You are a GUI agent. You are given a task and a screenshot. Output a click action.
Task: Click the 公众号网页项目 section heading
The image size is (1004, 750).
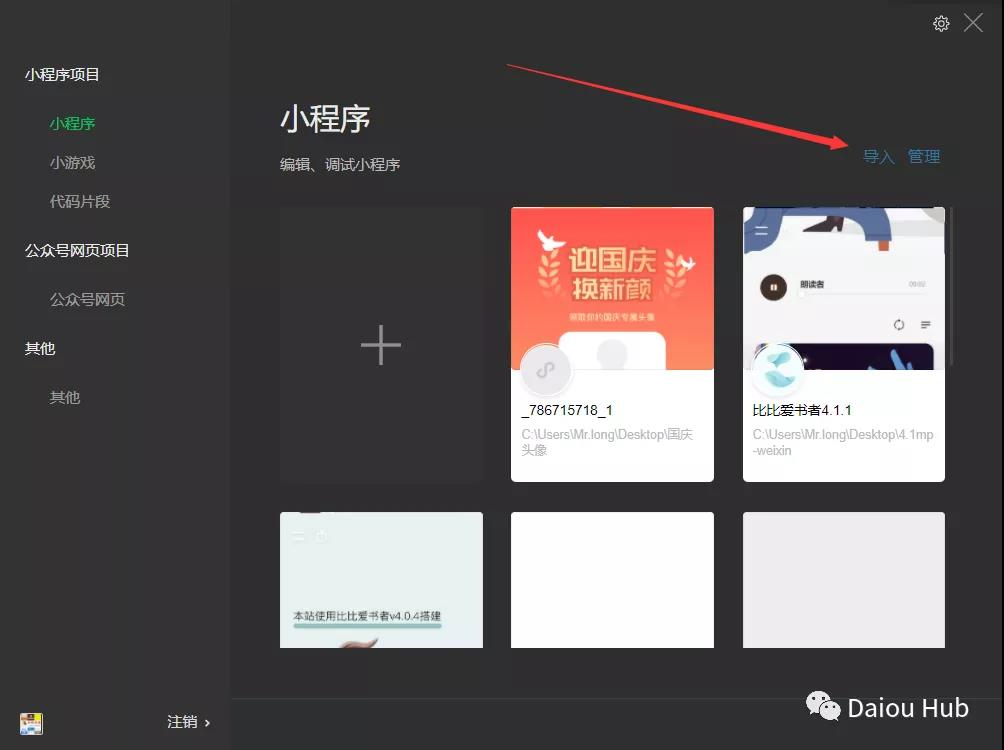point(77,250)
